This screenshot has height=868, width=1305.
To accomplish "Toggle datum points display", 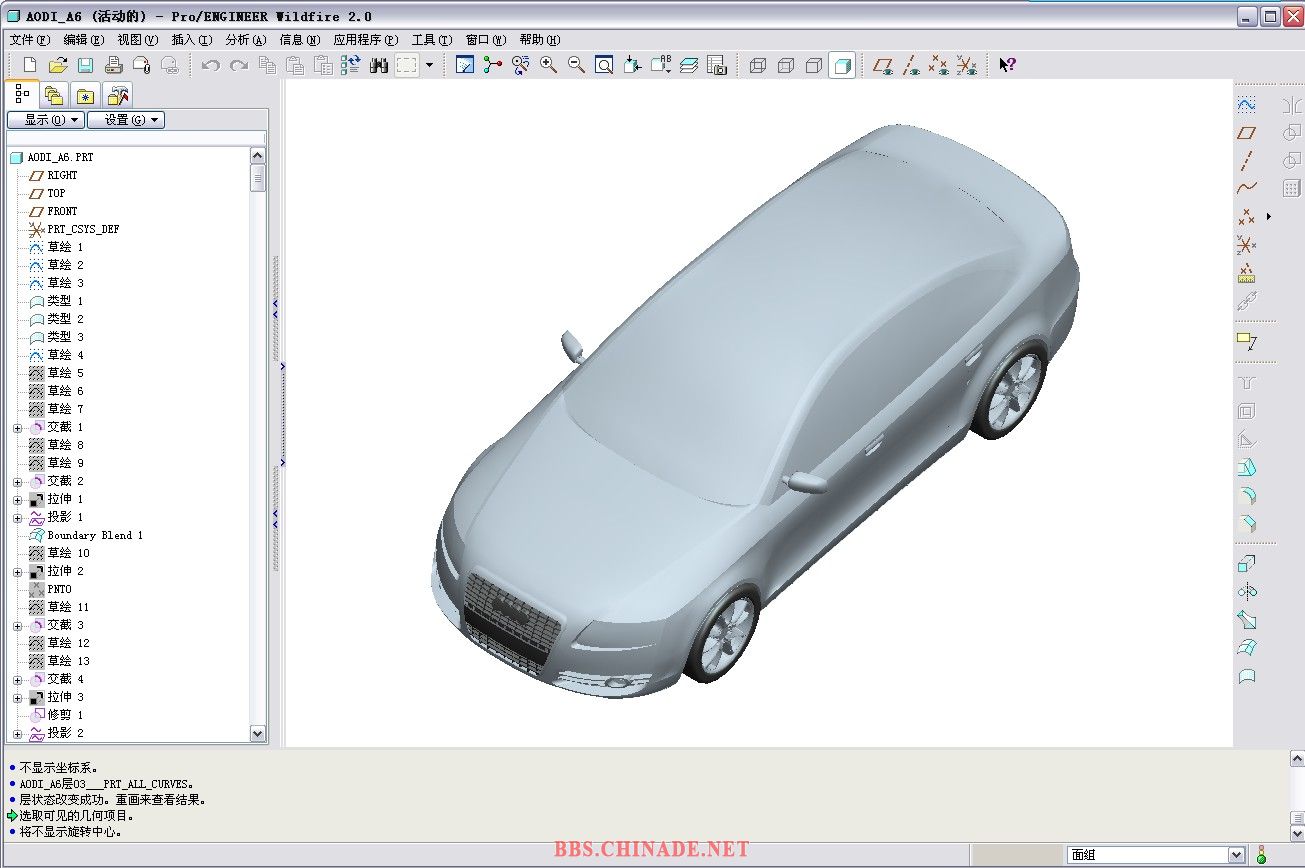I will coord(938,65).
